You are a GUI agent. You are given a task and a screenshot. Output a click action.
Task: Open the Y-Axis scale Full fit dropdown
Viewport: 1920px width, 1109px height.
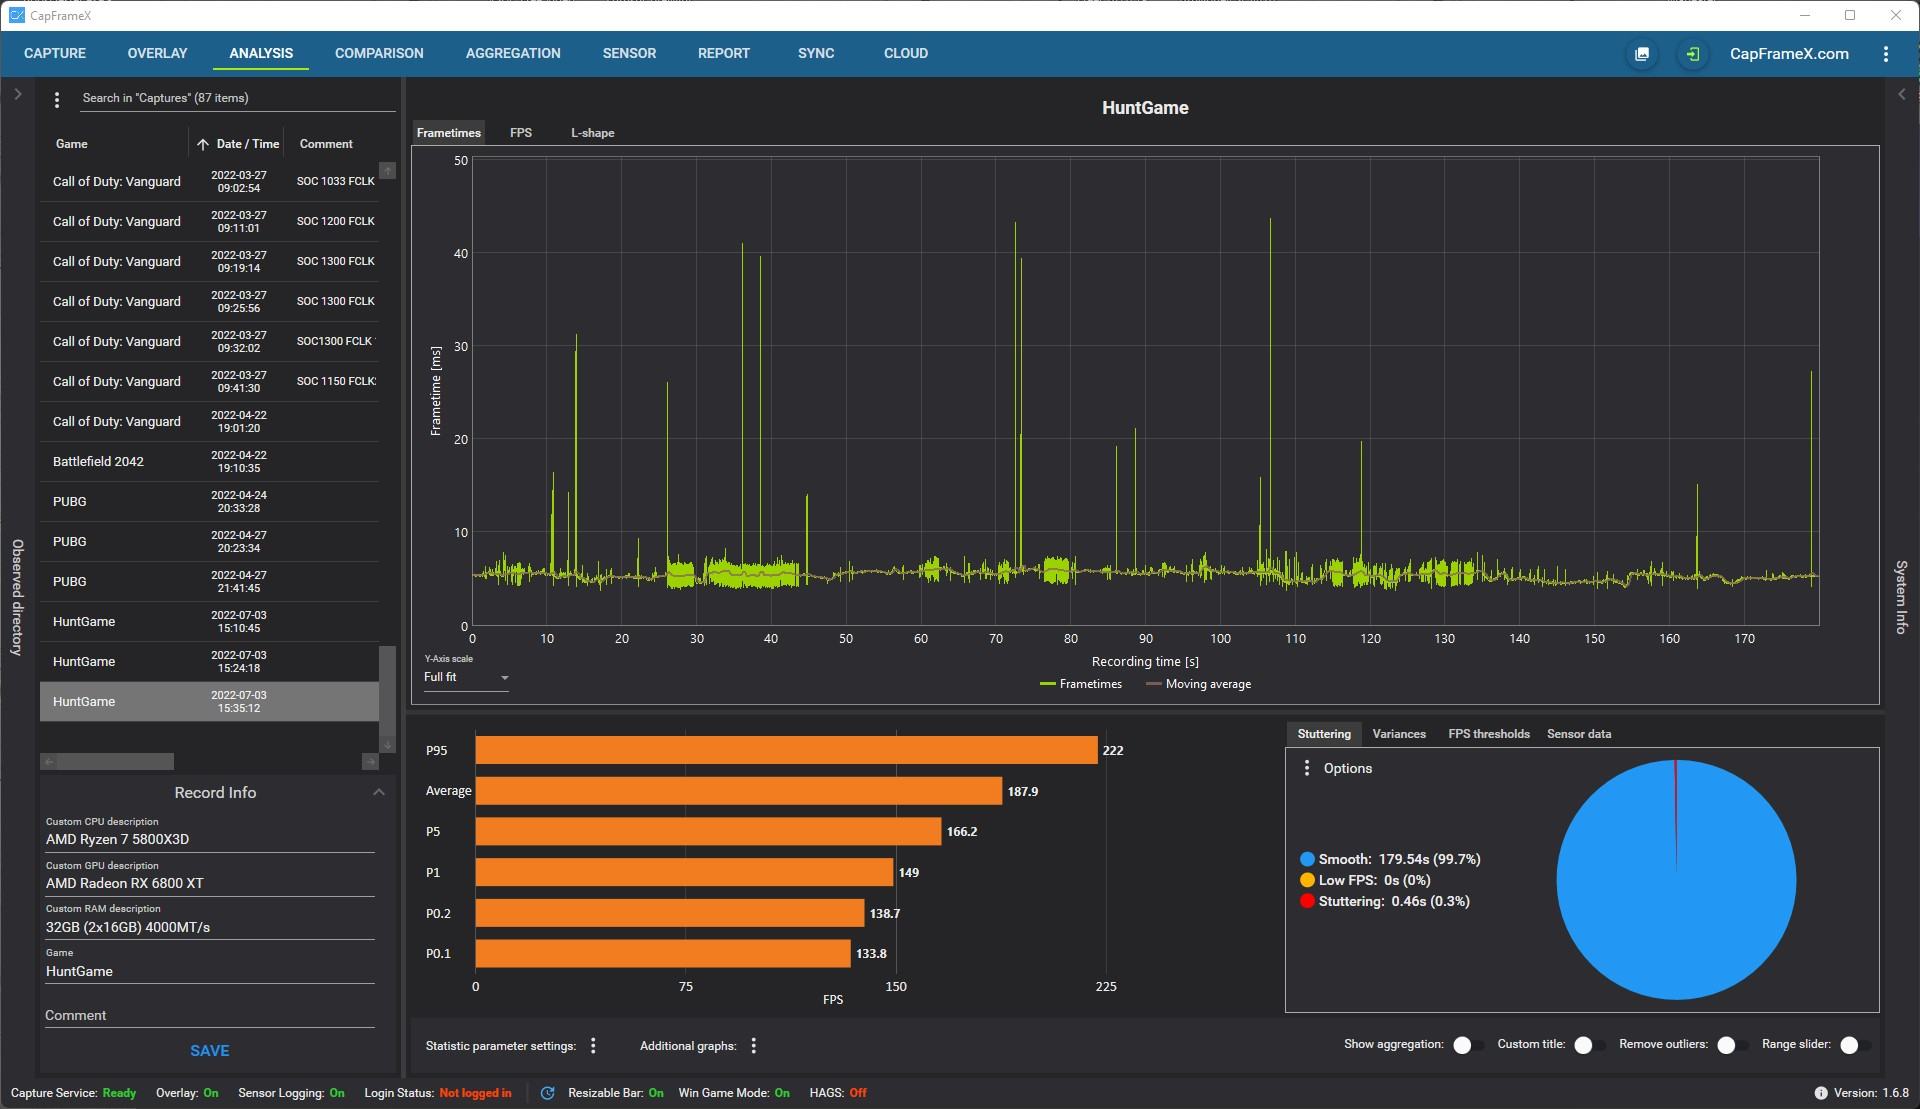click(466, 678)
